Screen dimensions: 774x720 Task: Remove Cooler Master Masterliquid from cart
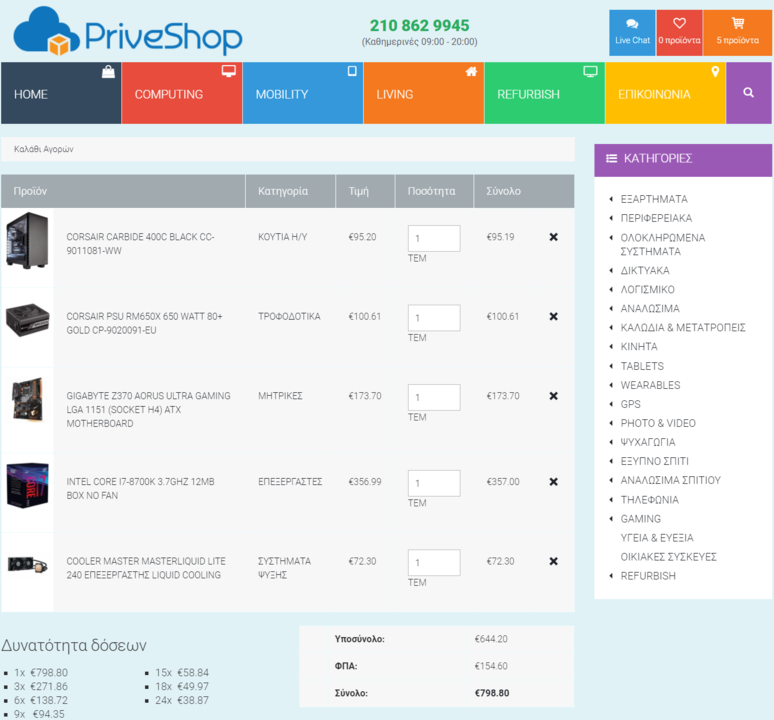click(x=553, y=561)
